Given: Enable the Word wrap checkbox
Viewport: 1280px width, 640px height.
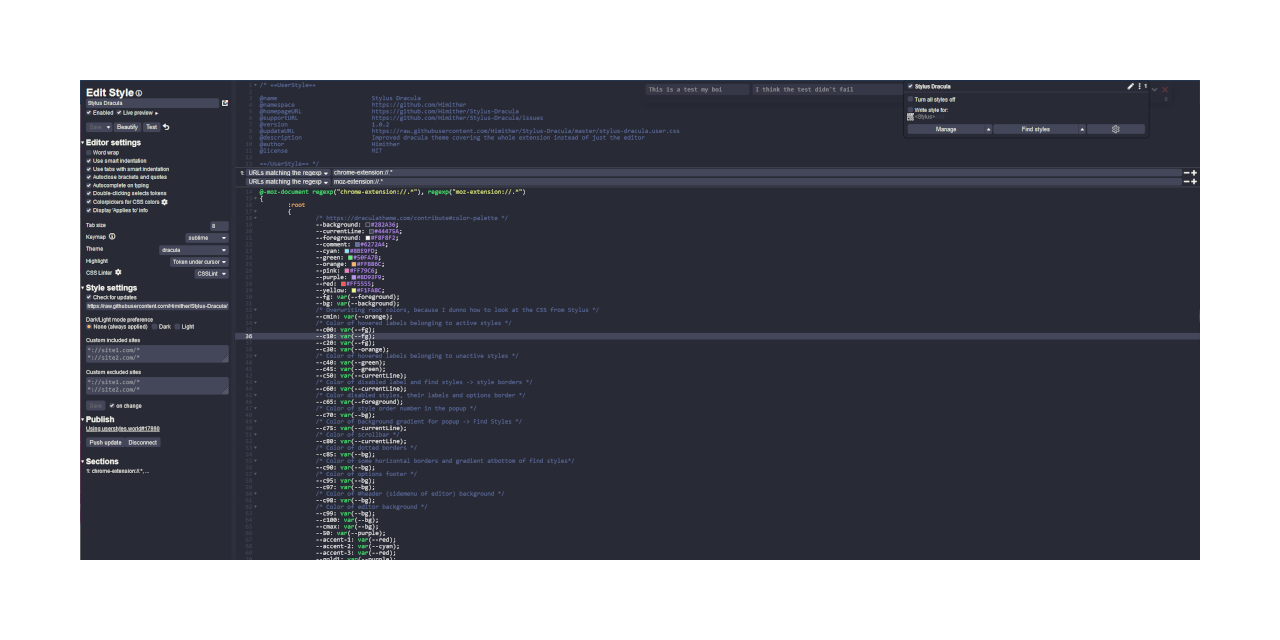Looking at the screenshot, I should (x=89, y=152).
